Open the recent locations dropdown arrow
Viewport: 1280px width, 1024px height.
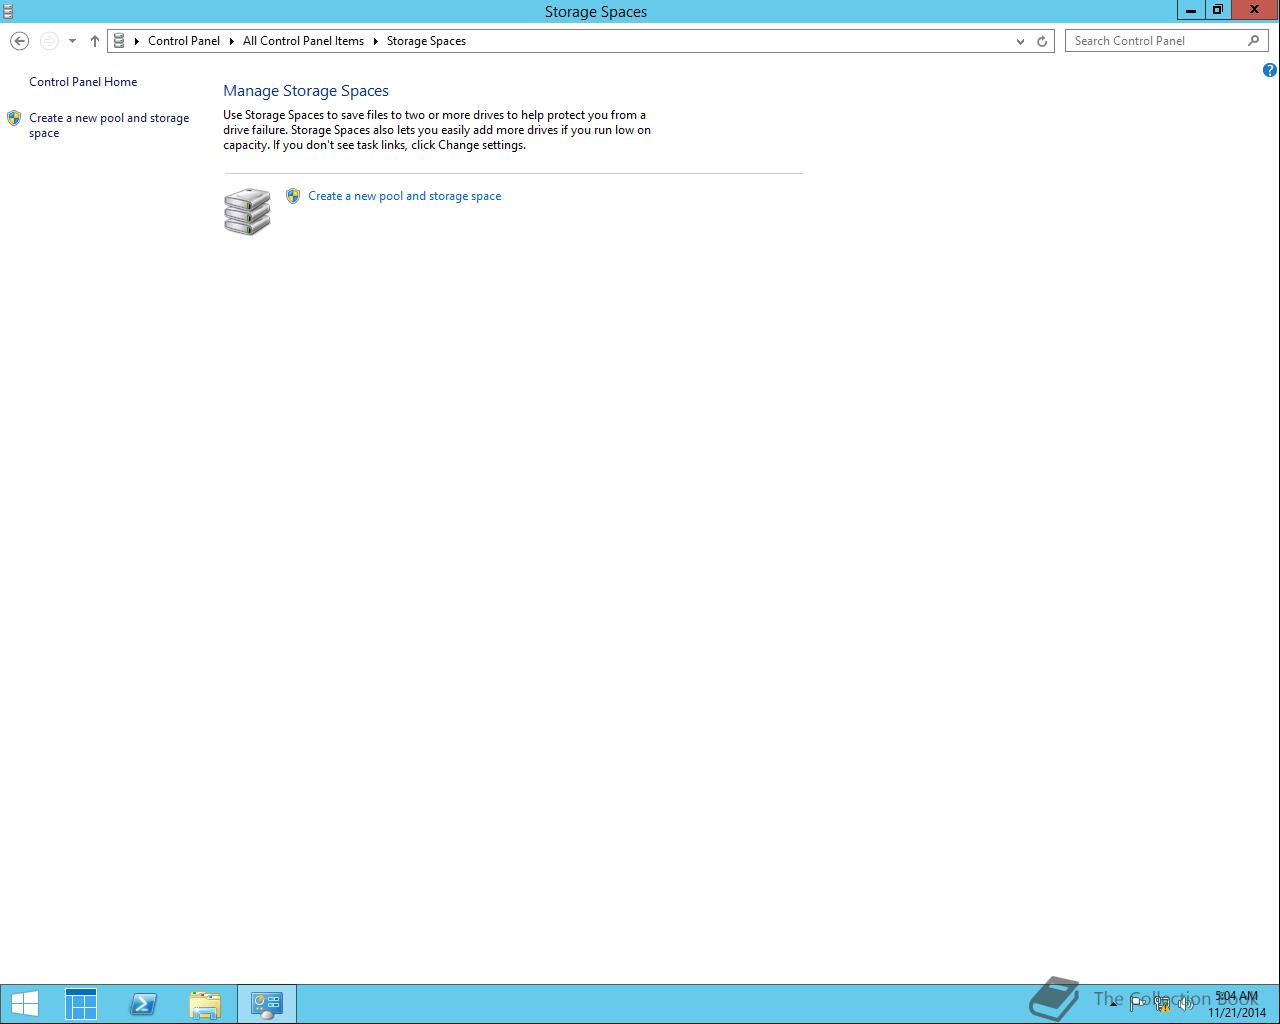tap(72, 41)
